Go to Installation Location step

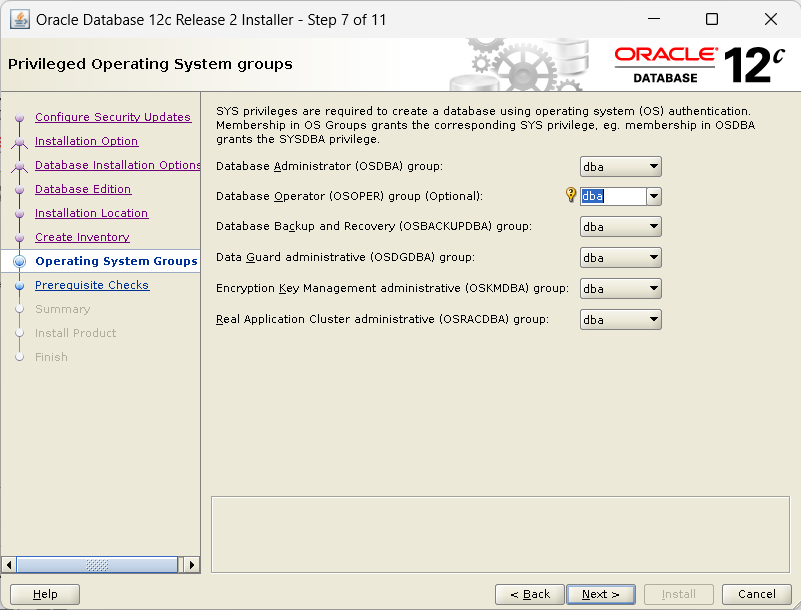(91, 213)
